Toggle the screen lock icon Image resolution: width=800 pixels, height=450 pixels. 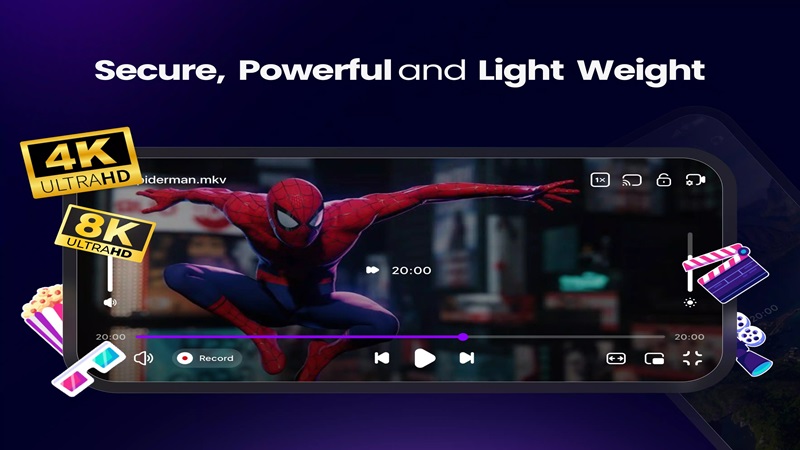pyautogui.click(x=662, y=180)
